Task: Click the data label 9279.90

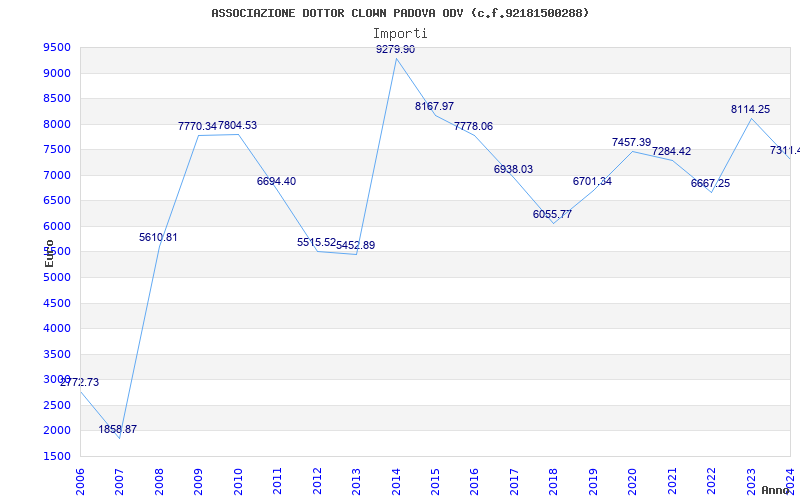Action: pyautogui.click(x=395, y=49)
